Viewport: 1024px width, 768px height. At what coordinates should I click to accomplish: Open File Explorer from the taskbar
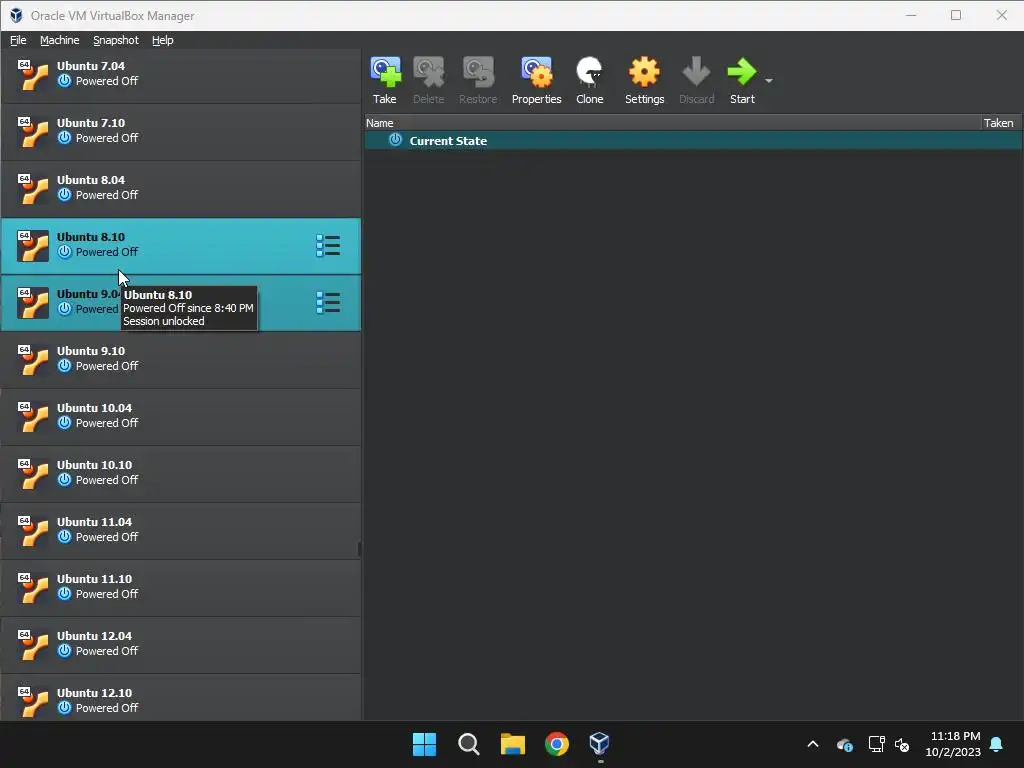pos(513,744)
